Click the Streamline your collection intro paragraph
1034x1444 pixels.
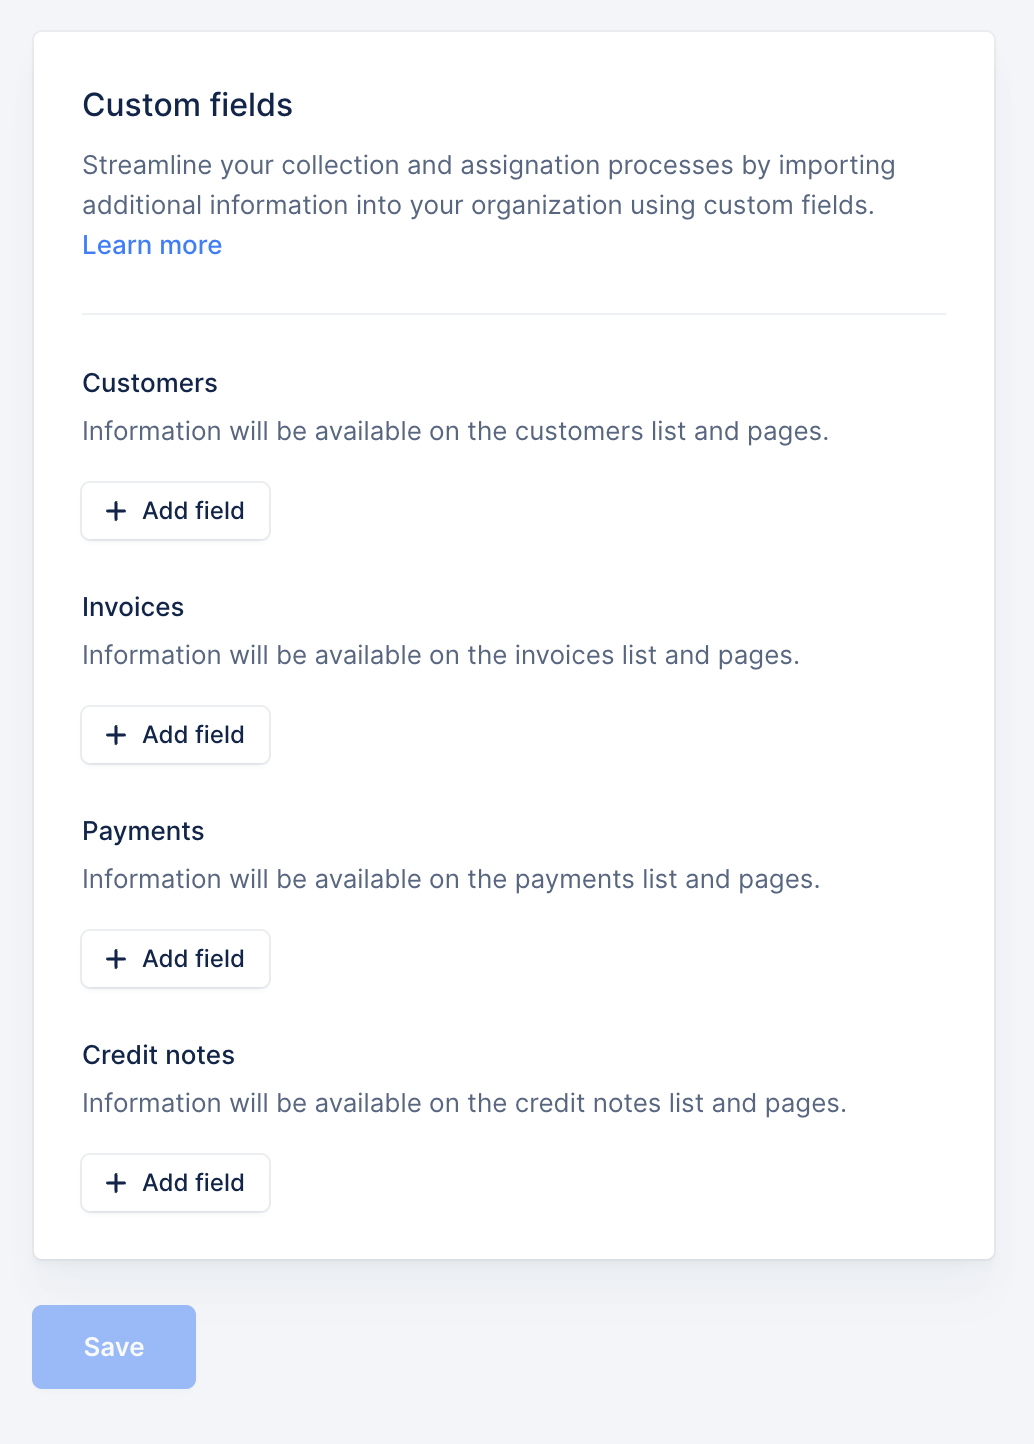489,185
